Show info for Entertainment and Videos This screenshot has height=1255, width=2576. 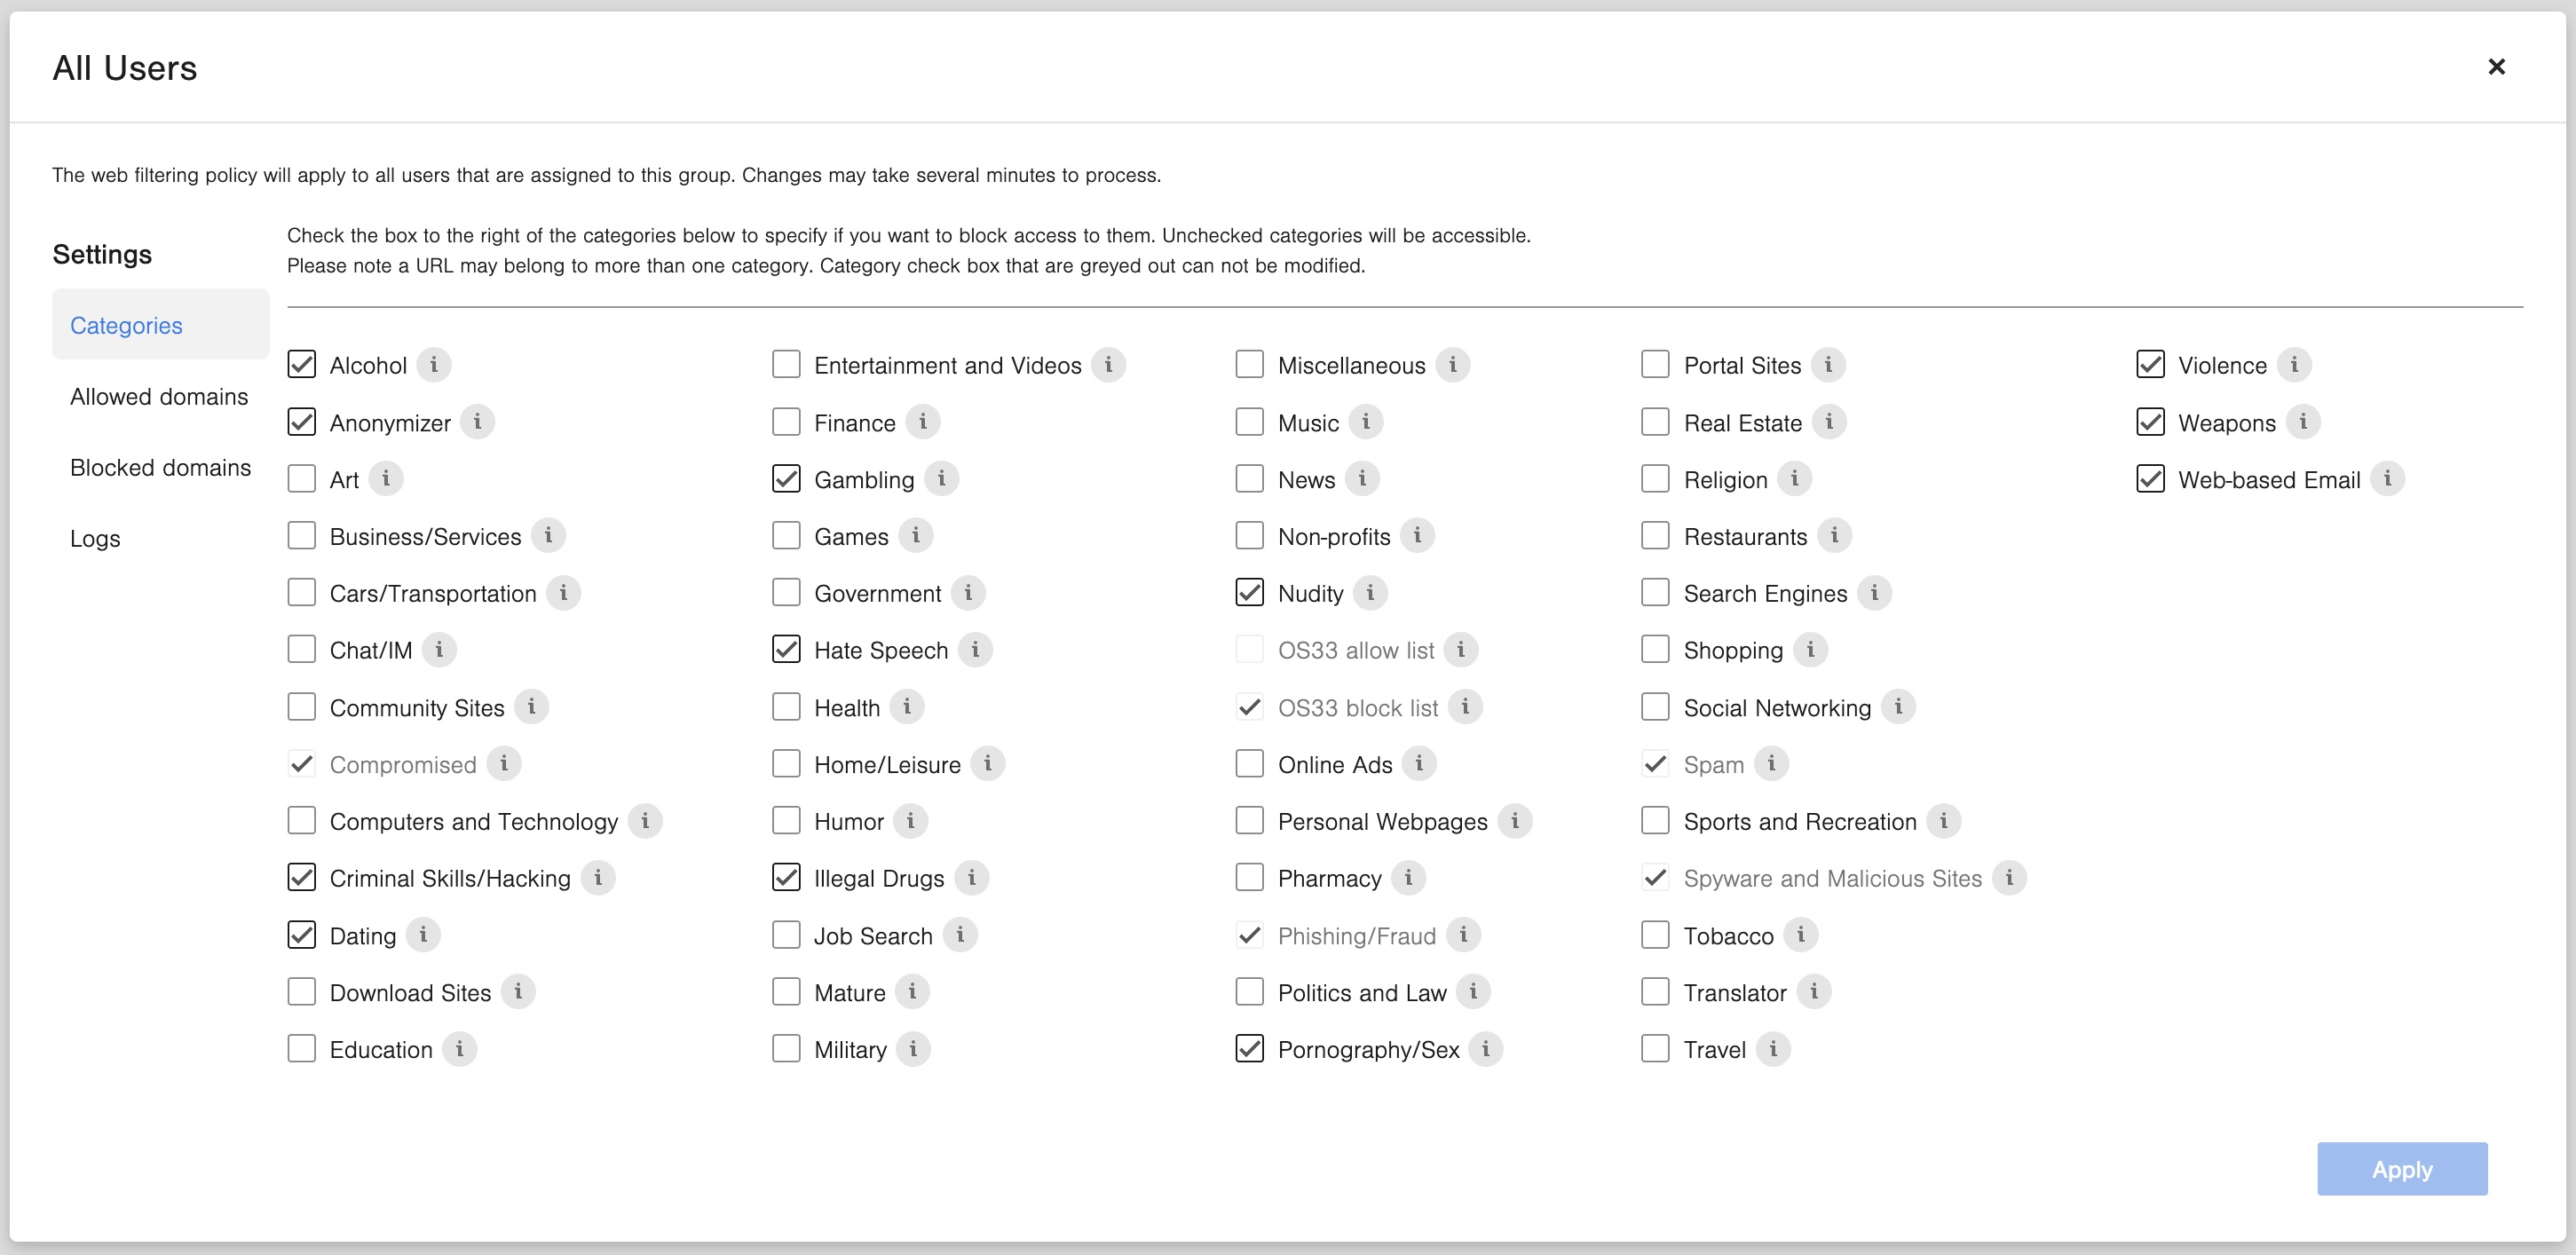coord(1108,365)
